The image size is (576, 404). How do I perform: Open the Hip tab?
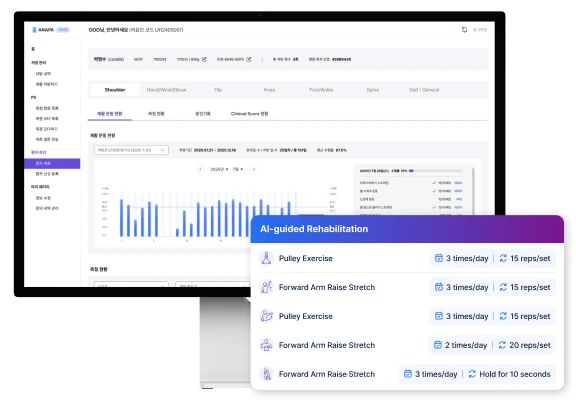218,90
